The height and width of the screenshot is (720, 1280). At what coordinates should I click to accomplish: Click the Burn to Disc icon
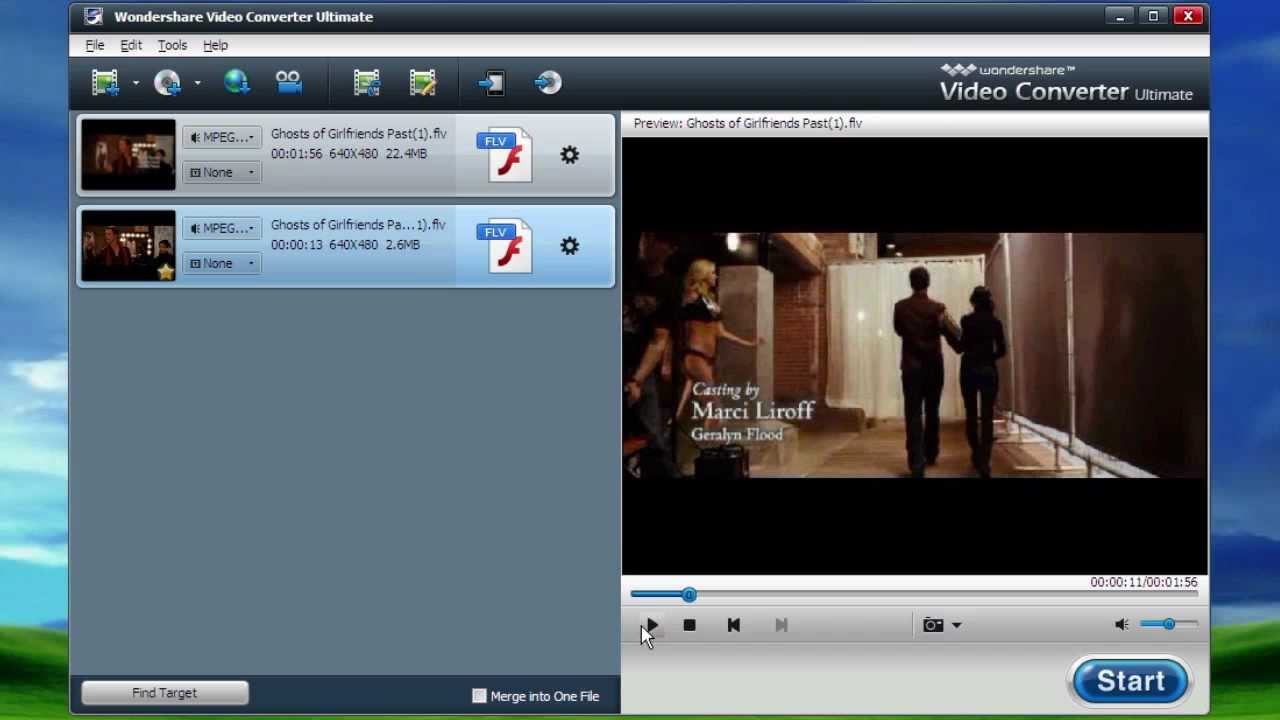click(548, 82)
